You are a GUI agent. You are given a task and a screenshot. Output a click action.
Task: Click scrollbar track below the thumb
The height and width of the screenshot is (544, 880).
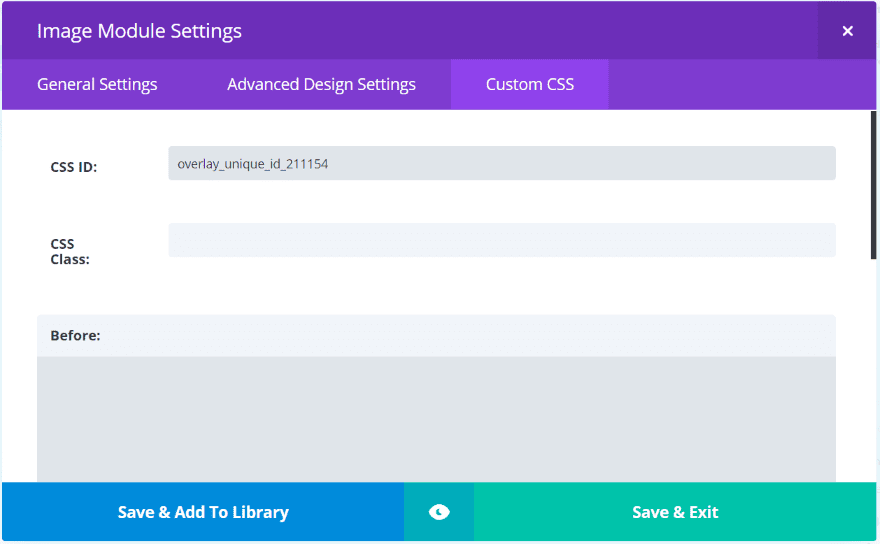tap(873, 370)
